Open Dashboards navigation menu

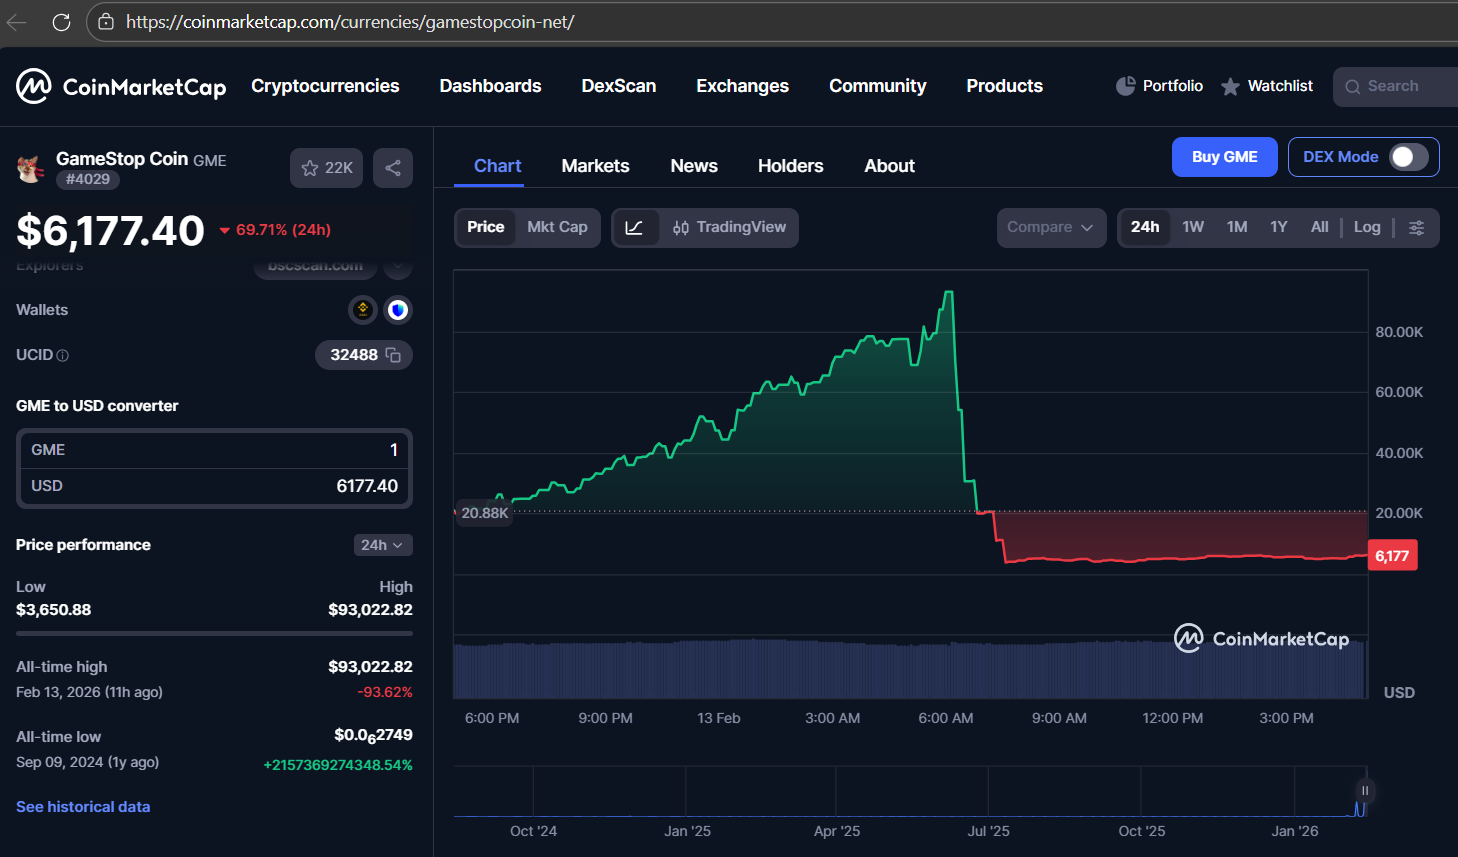click(x=490, y=86)
